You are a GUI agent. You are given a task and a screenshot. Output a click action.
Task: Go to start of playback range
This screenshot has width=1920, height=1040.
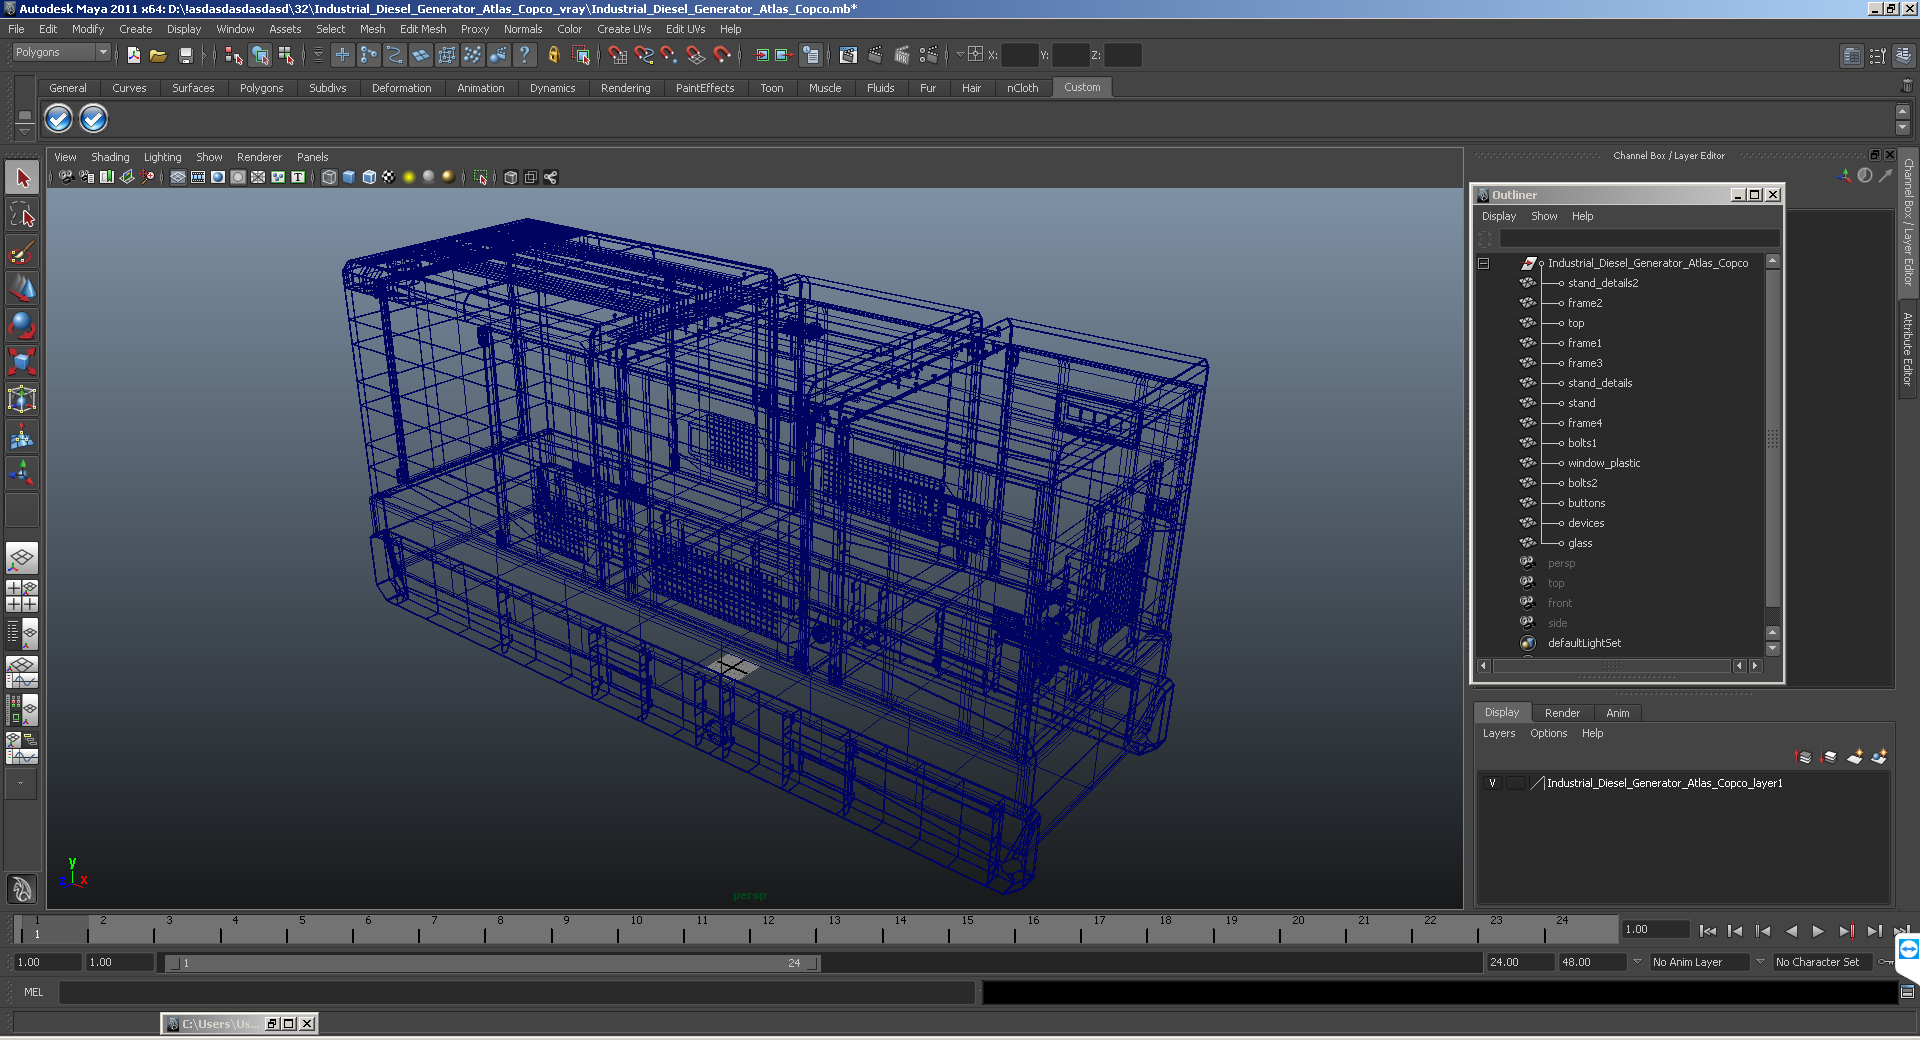click(x=1707, y=931)
